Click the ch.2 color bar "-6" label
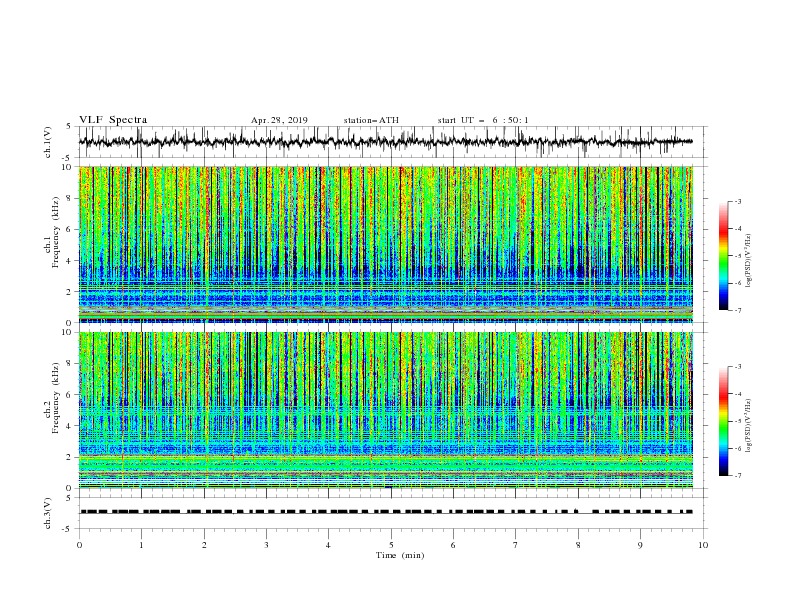792x612 pixels. pyautogui.click(x=738, y=448)
